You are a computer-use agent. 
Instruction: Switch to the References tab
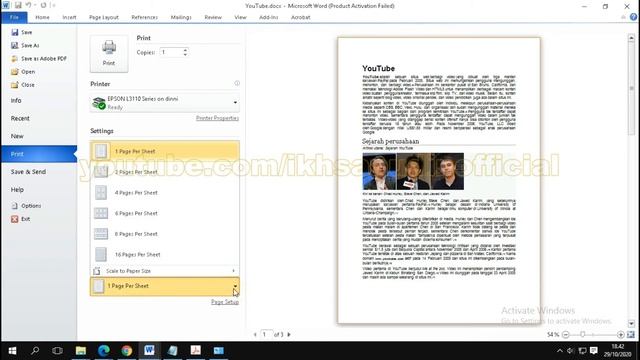144,17
